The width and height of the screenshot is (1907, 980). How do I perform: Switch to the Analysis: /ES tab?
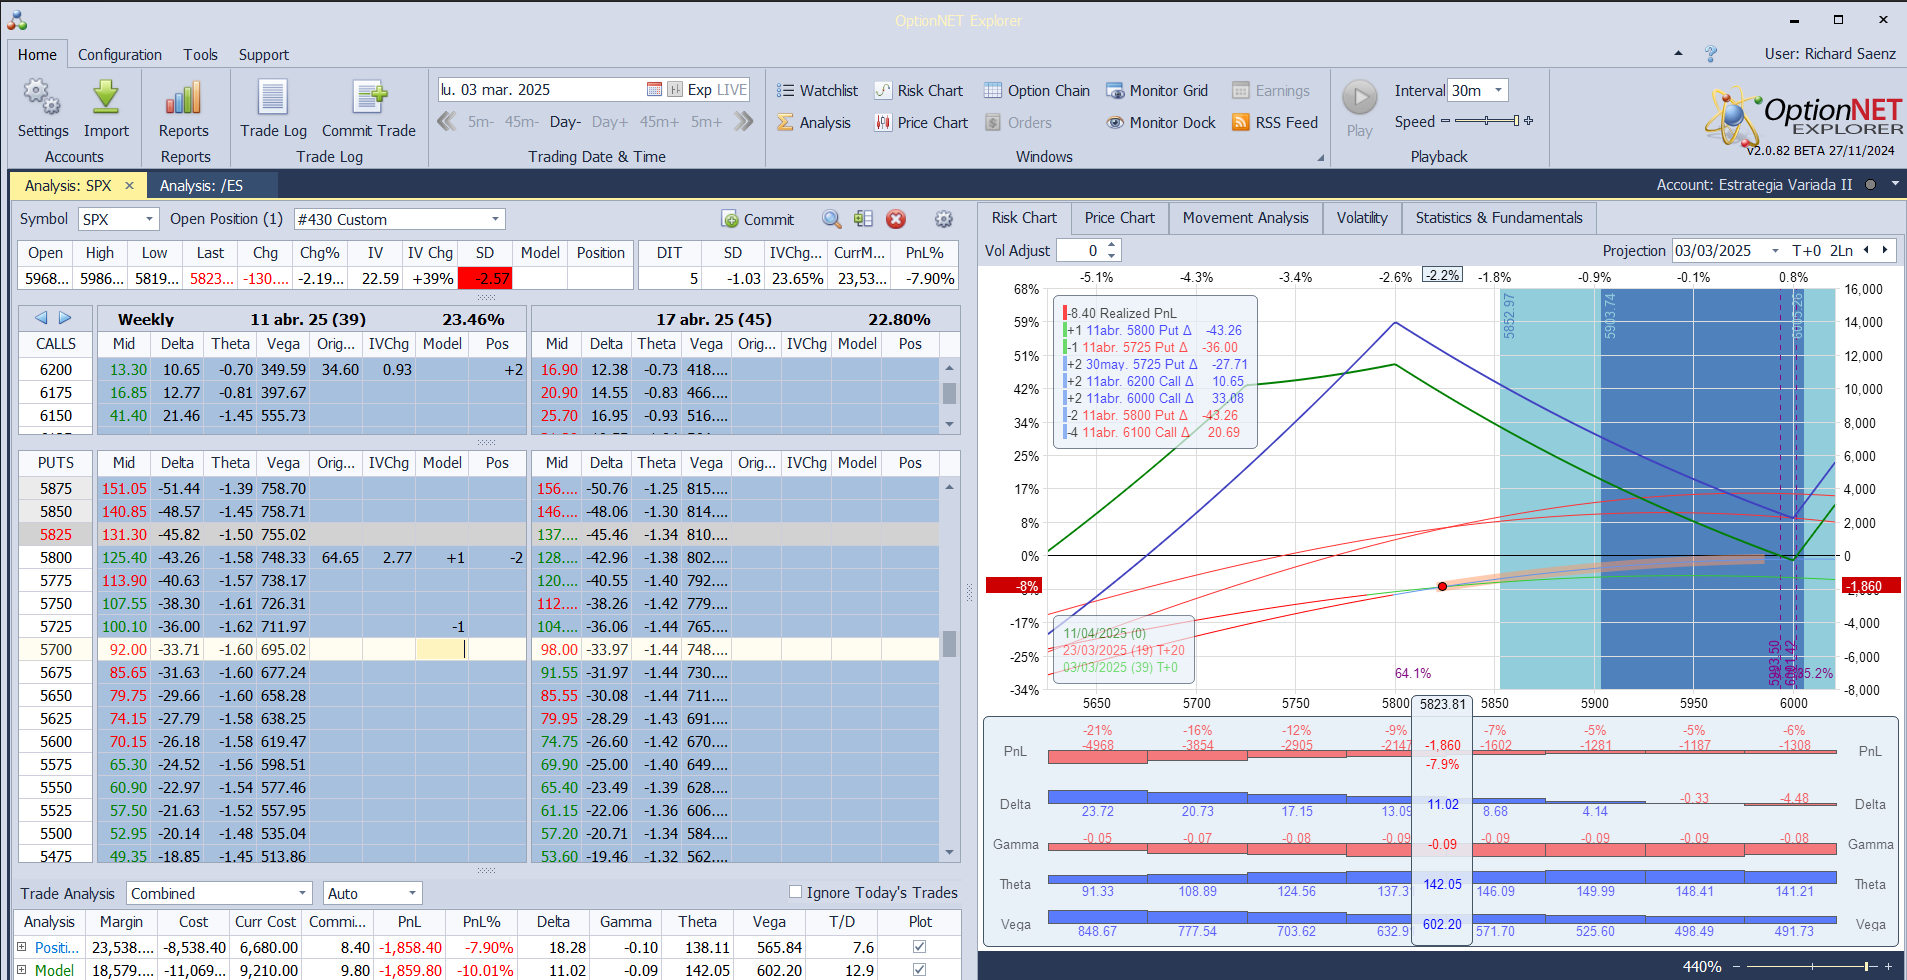point(202,185)
